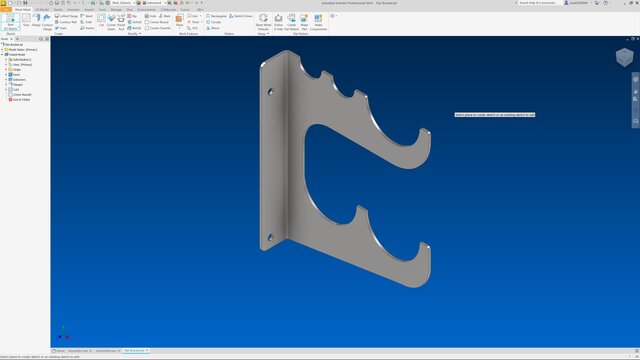Viewport: 640px width, 360px height.
Task: Choose the Contour Roll command
Action: [66, 22]
